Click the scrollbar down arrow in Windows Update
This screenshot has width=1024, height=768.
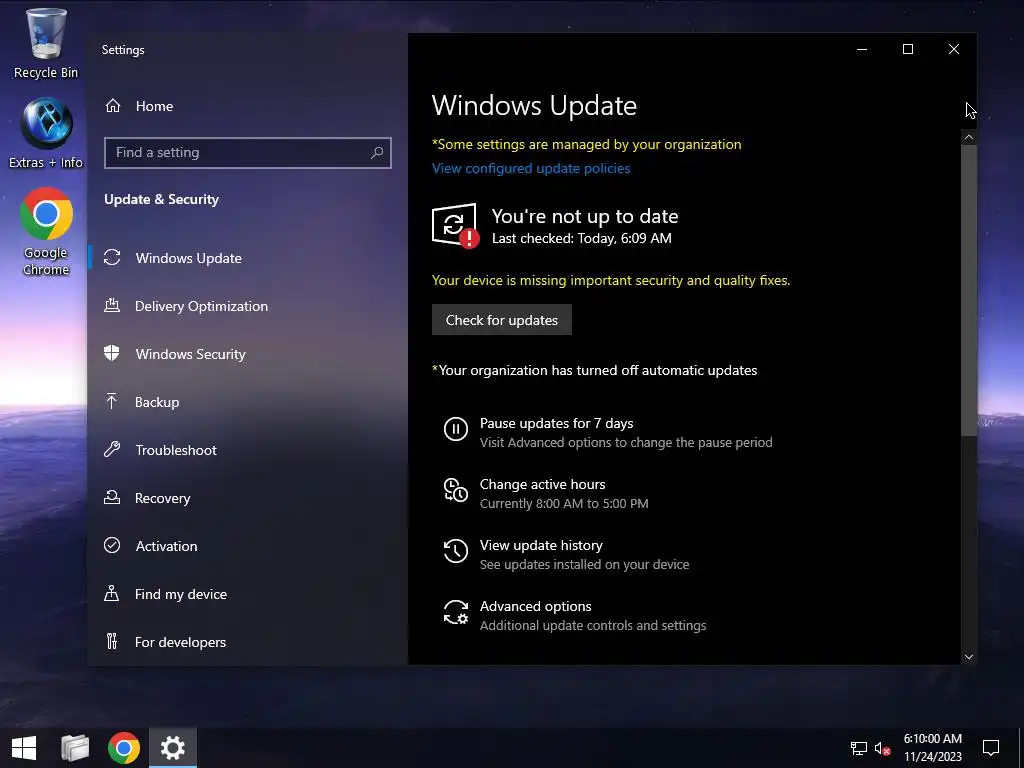click(968, 657)
